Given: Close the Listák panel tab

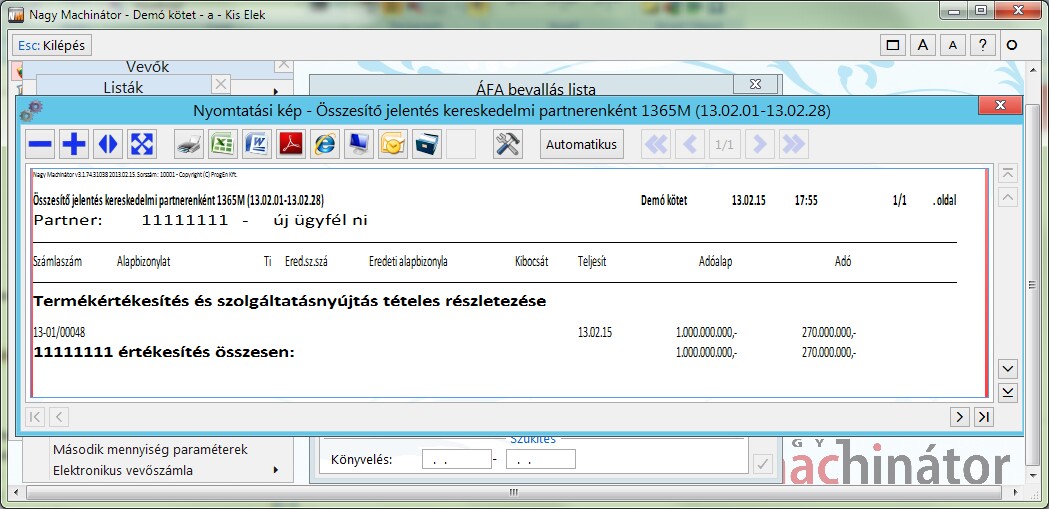Looking at the screenshot, I should (221, 84).
